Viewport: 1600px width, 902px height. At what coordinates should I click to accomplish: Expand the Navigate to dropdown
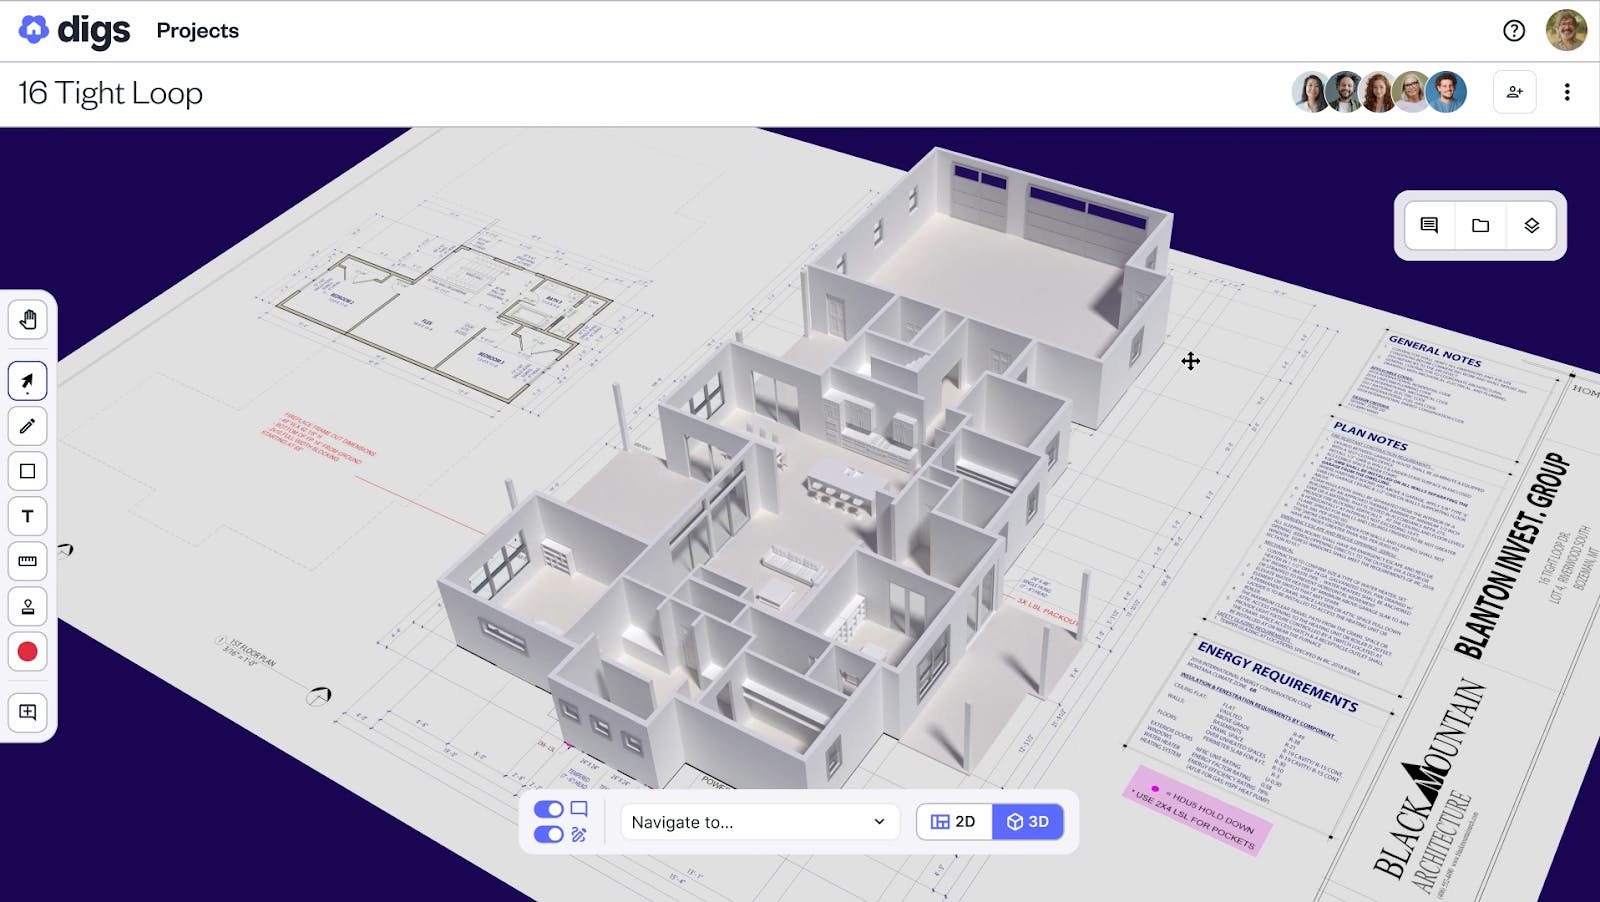(x=758, y=822)
